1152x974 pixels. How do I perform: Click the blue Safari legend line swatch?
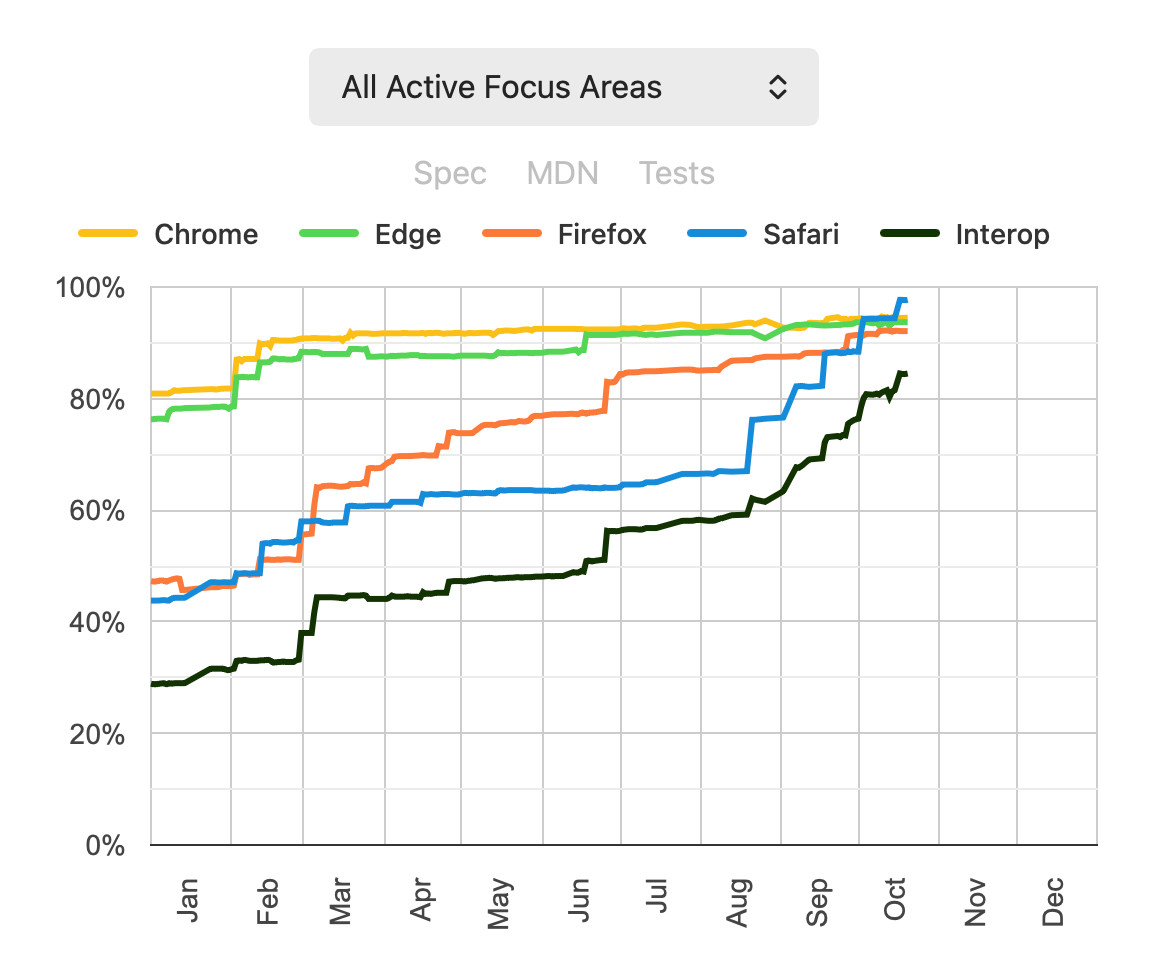tap(718, 235)
